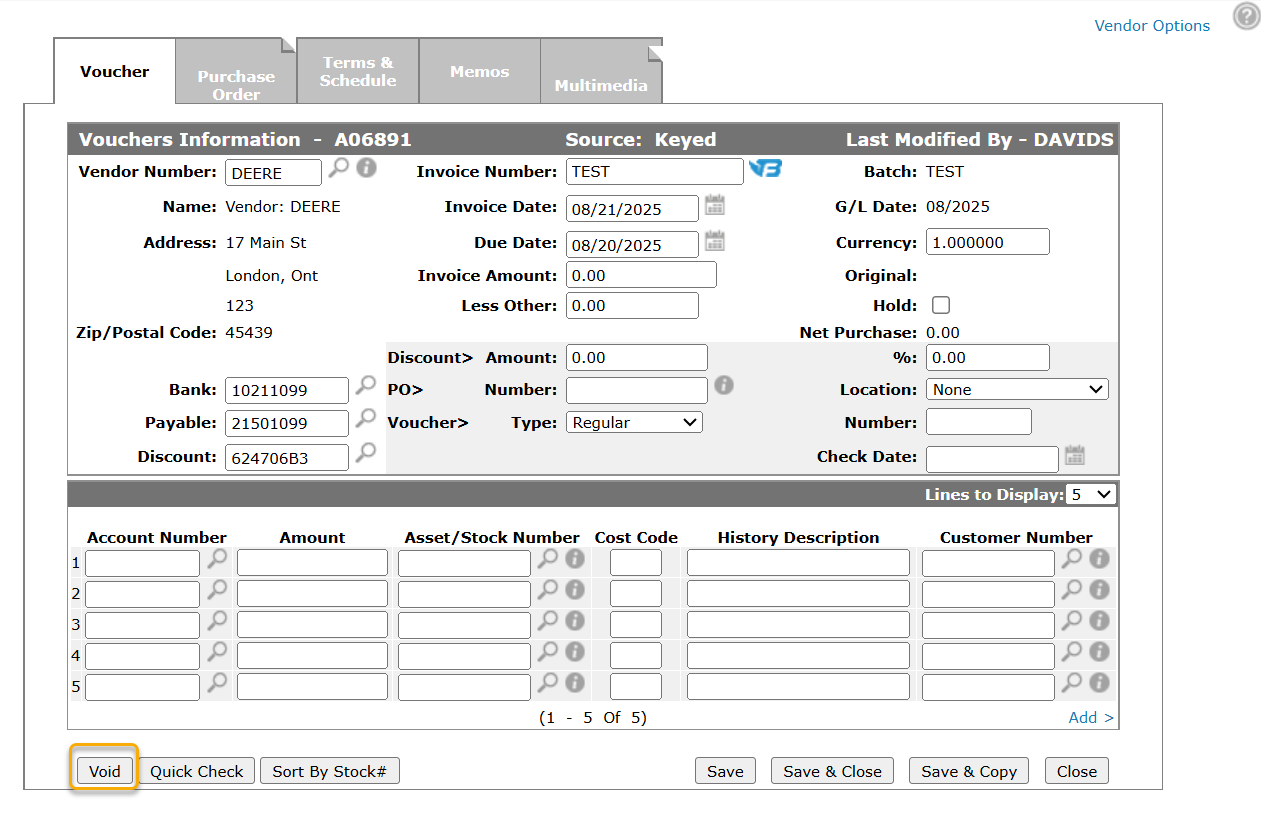Change the Lines to Display dropdown
The width and height of the screenshot is (1261, 830).
(1090, 494)
